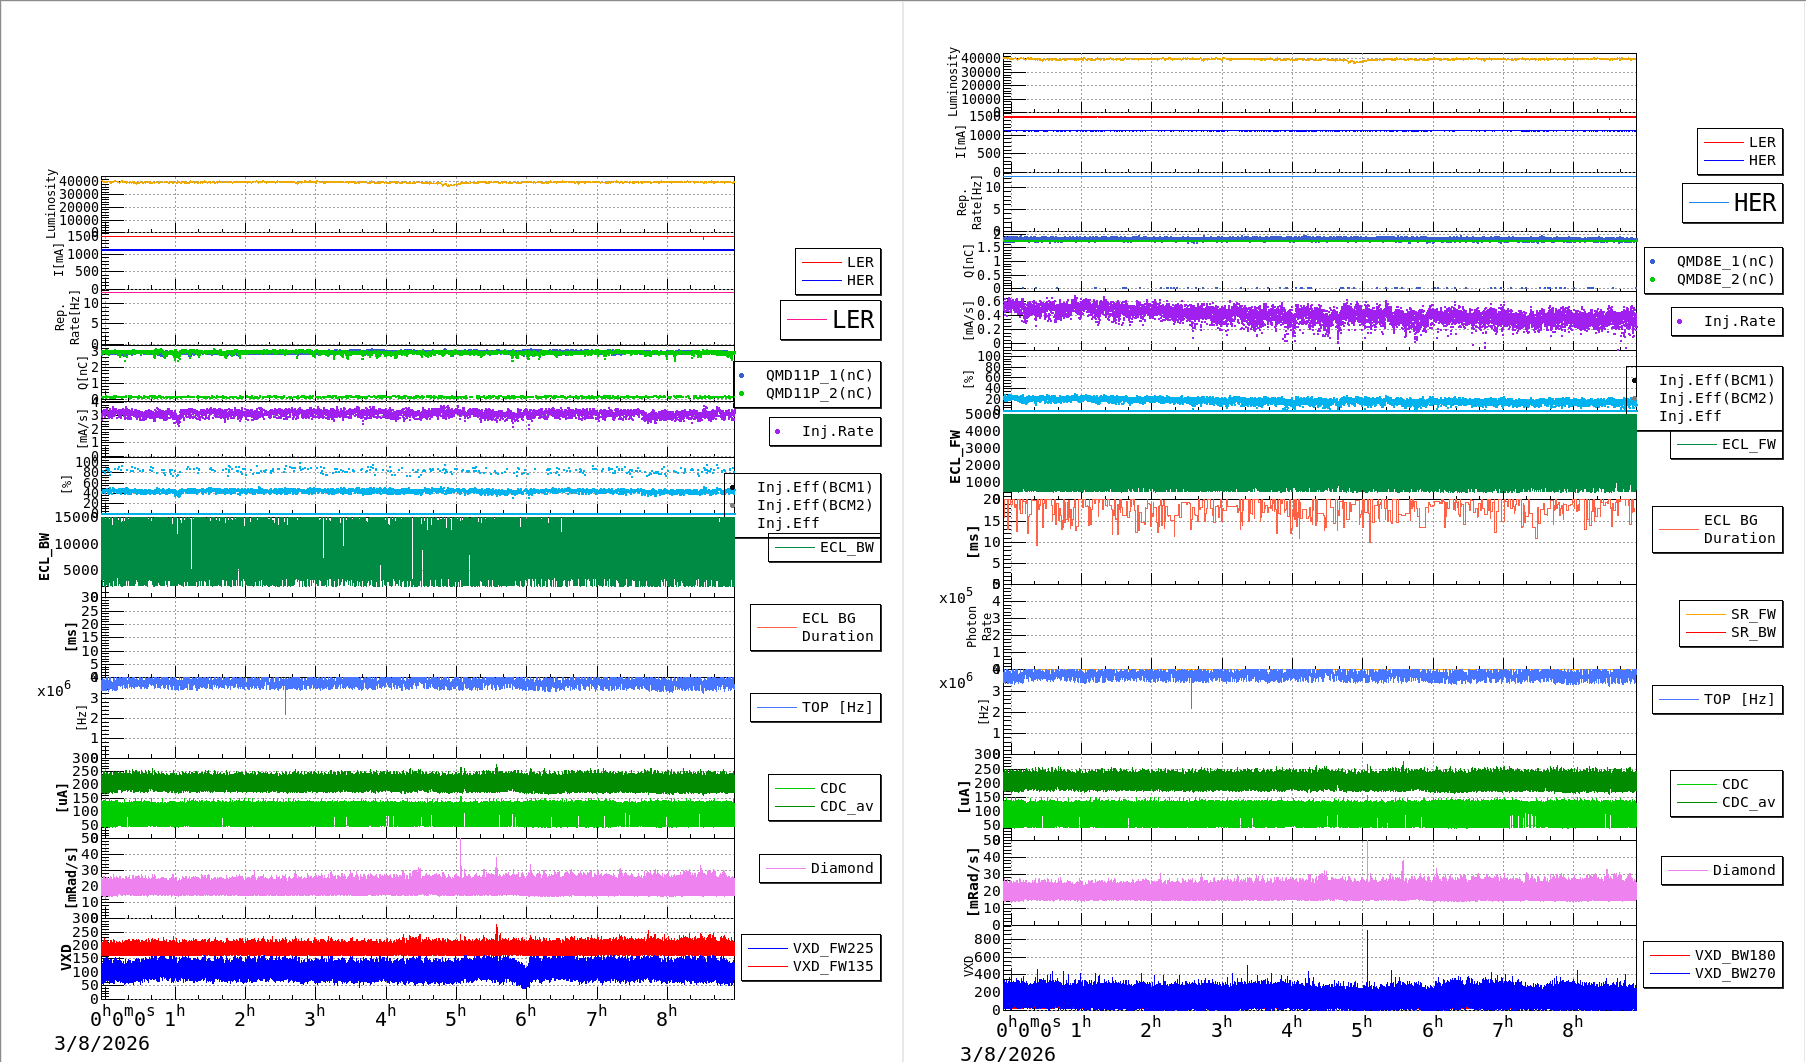
Task: Select the ECL_FW legend entry
Action: pos(1747,445)
